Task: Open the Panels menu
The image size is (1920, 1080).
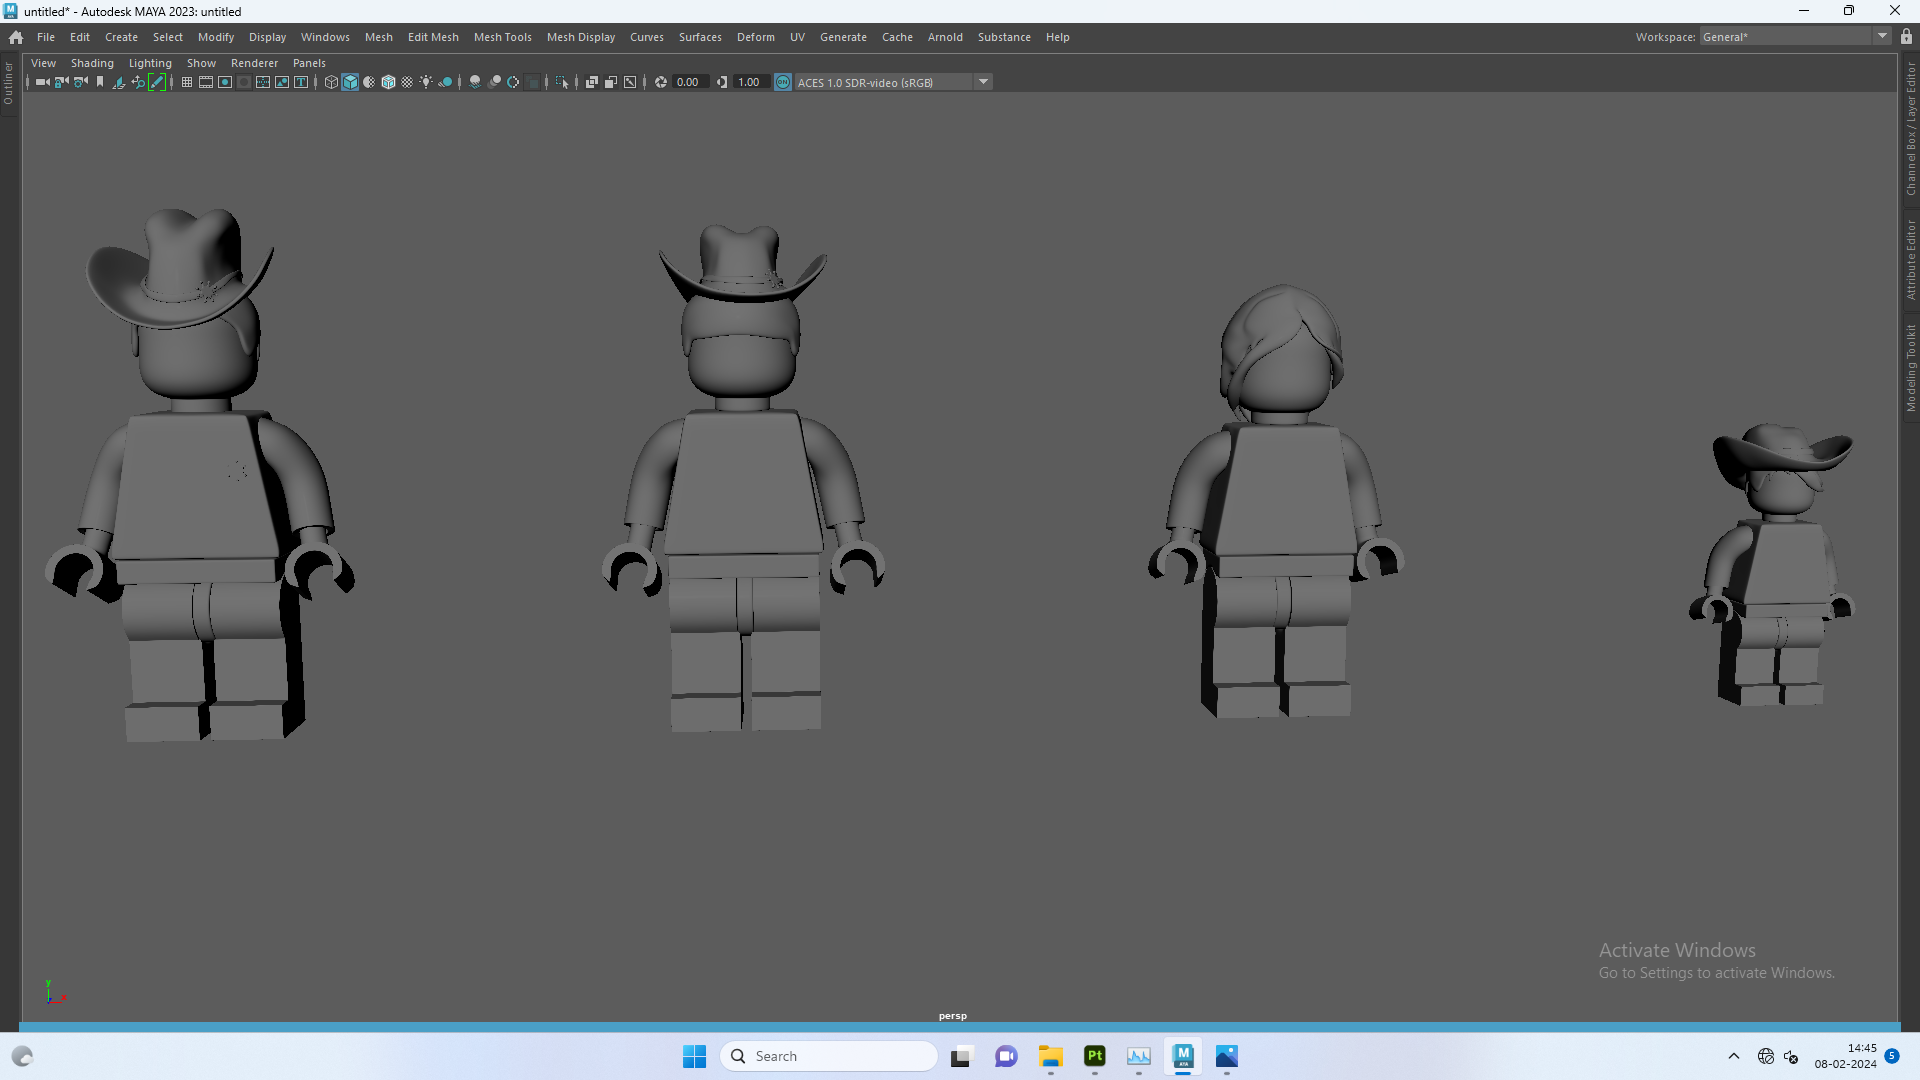Action: coord(309,63)
